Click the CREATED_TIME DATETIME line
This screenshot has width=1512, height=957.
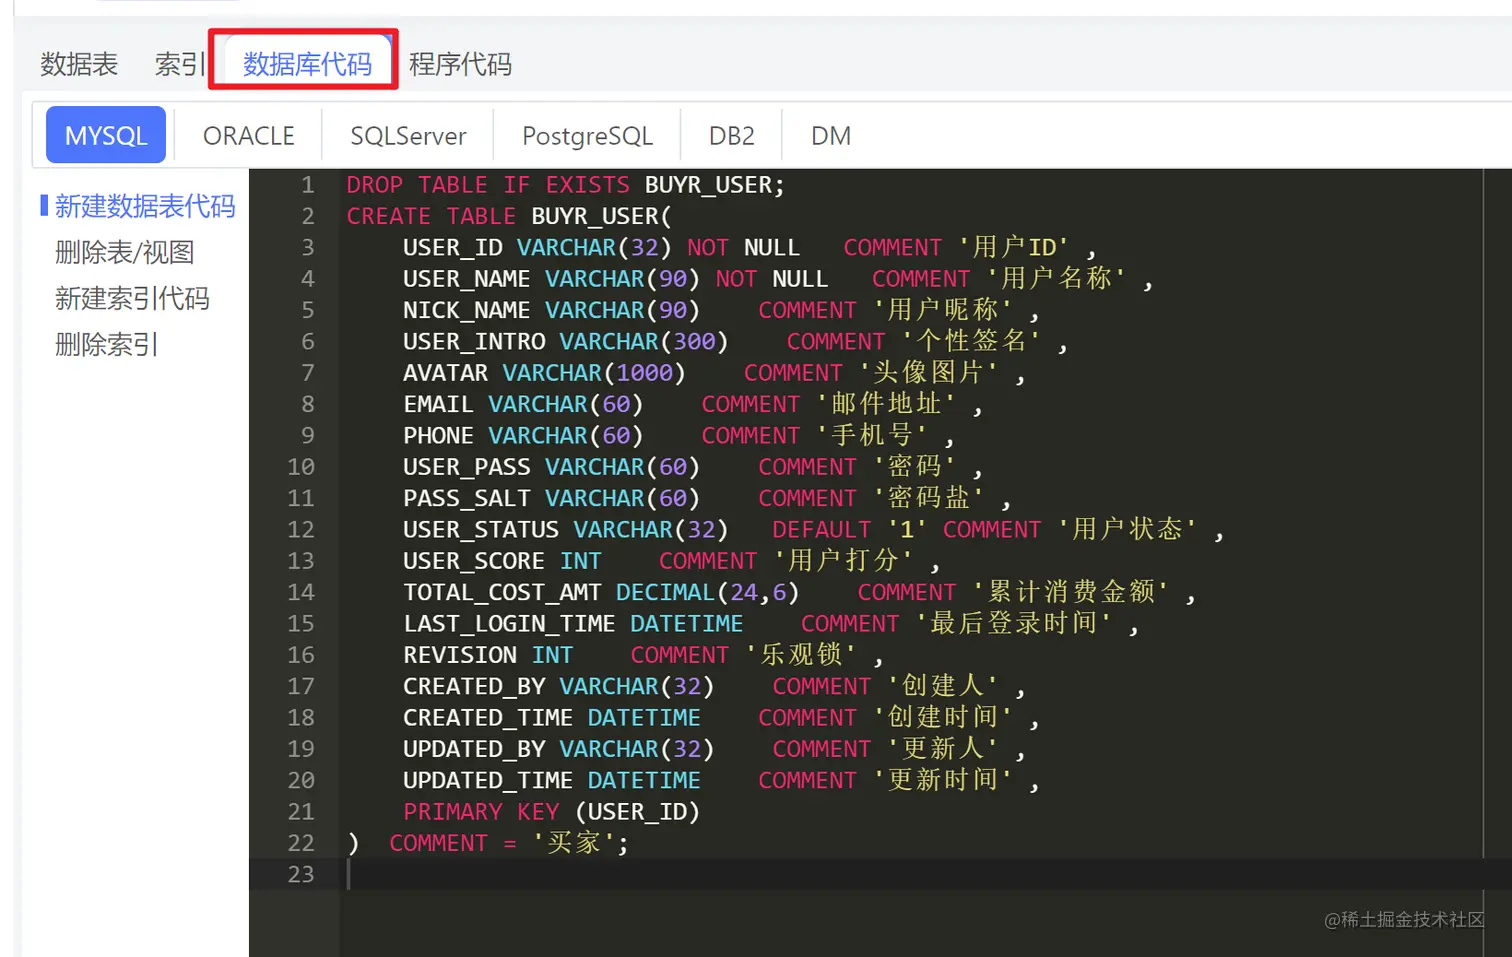tap(721, 717)
